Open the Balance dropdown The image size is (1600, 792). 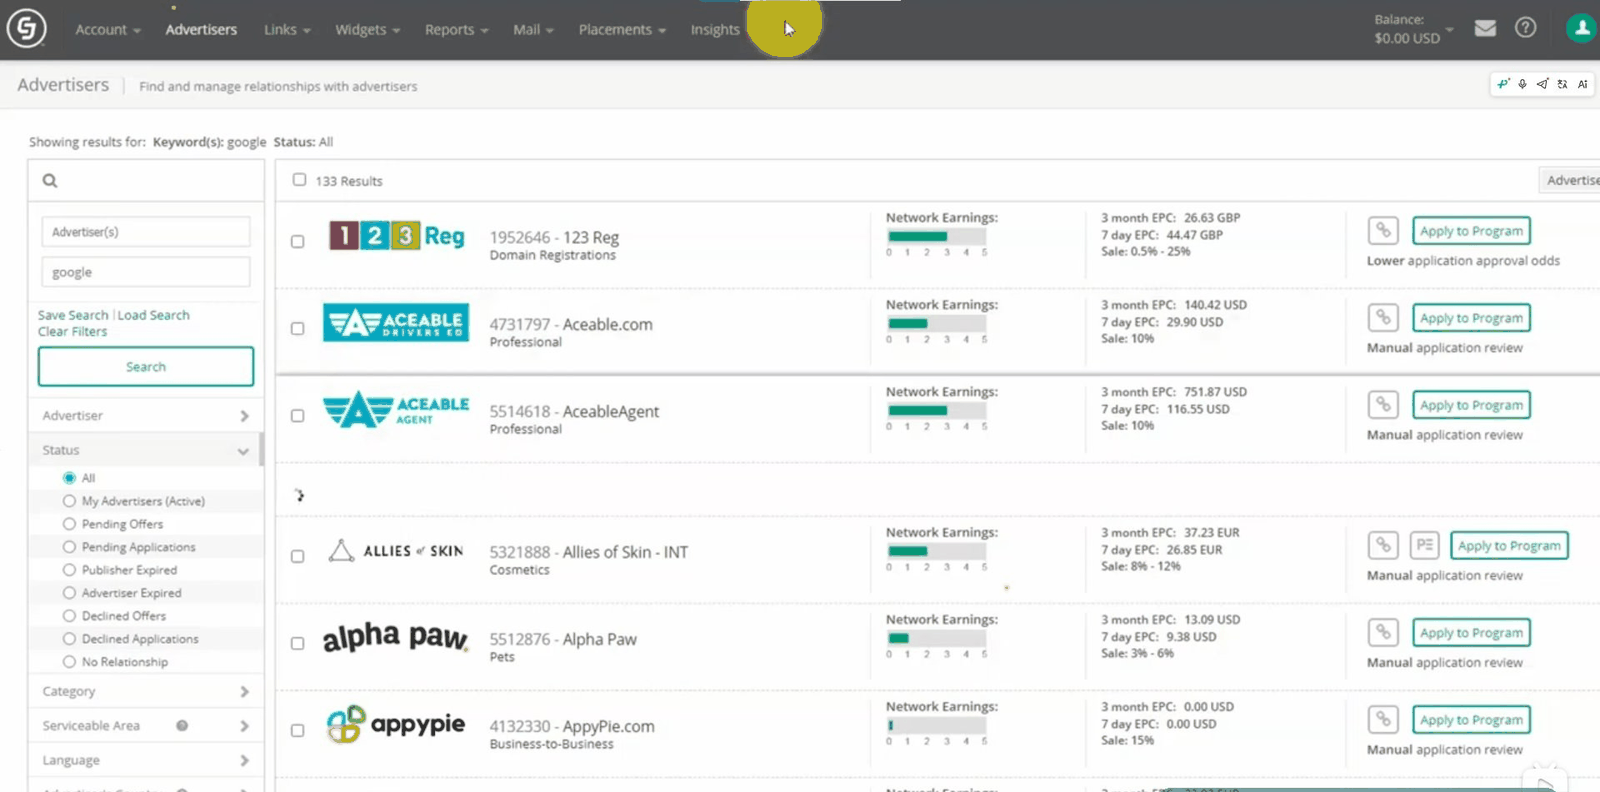tap(1413, 29)
